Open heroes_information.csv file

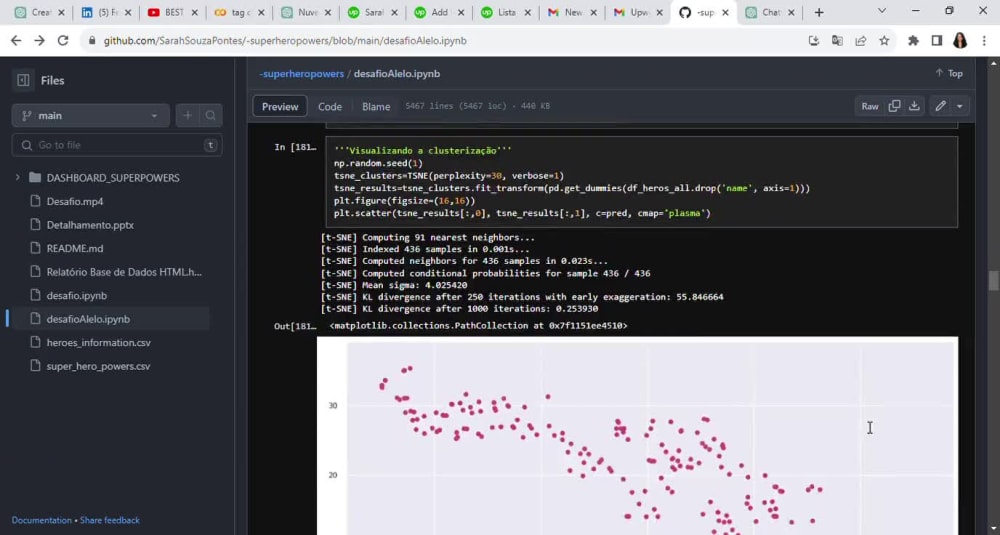tap(98, 342)
